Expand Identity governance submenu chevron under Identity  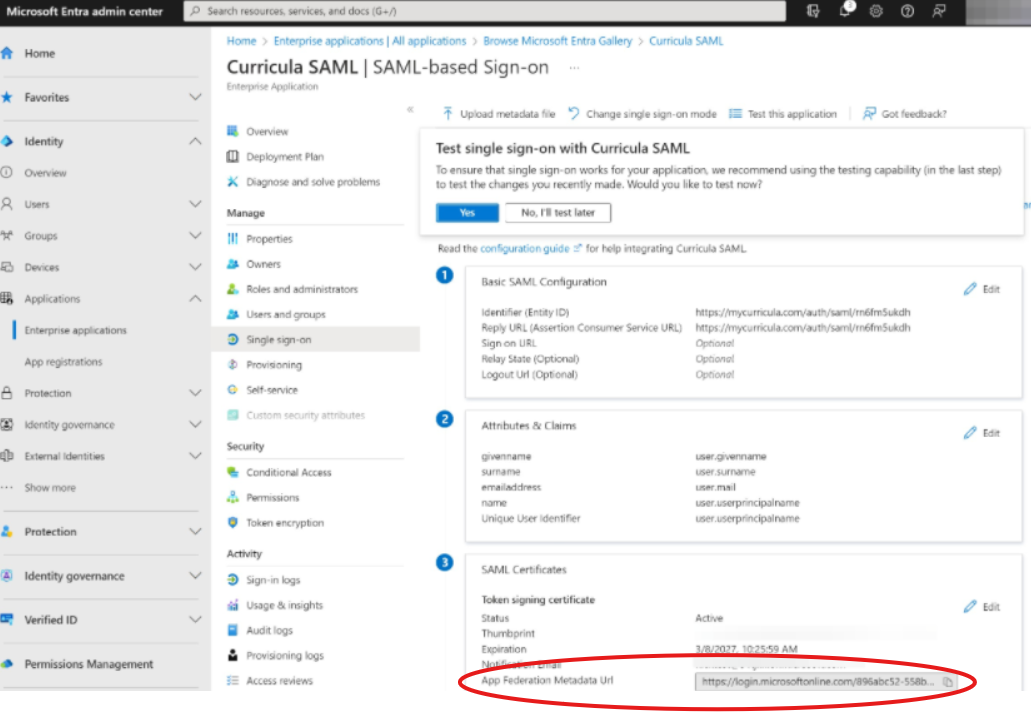[195, 424]
